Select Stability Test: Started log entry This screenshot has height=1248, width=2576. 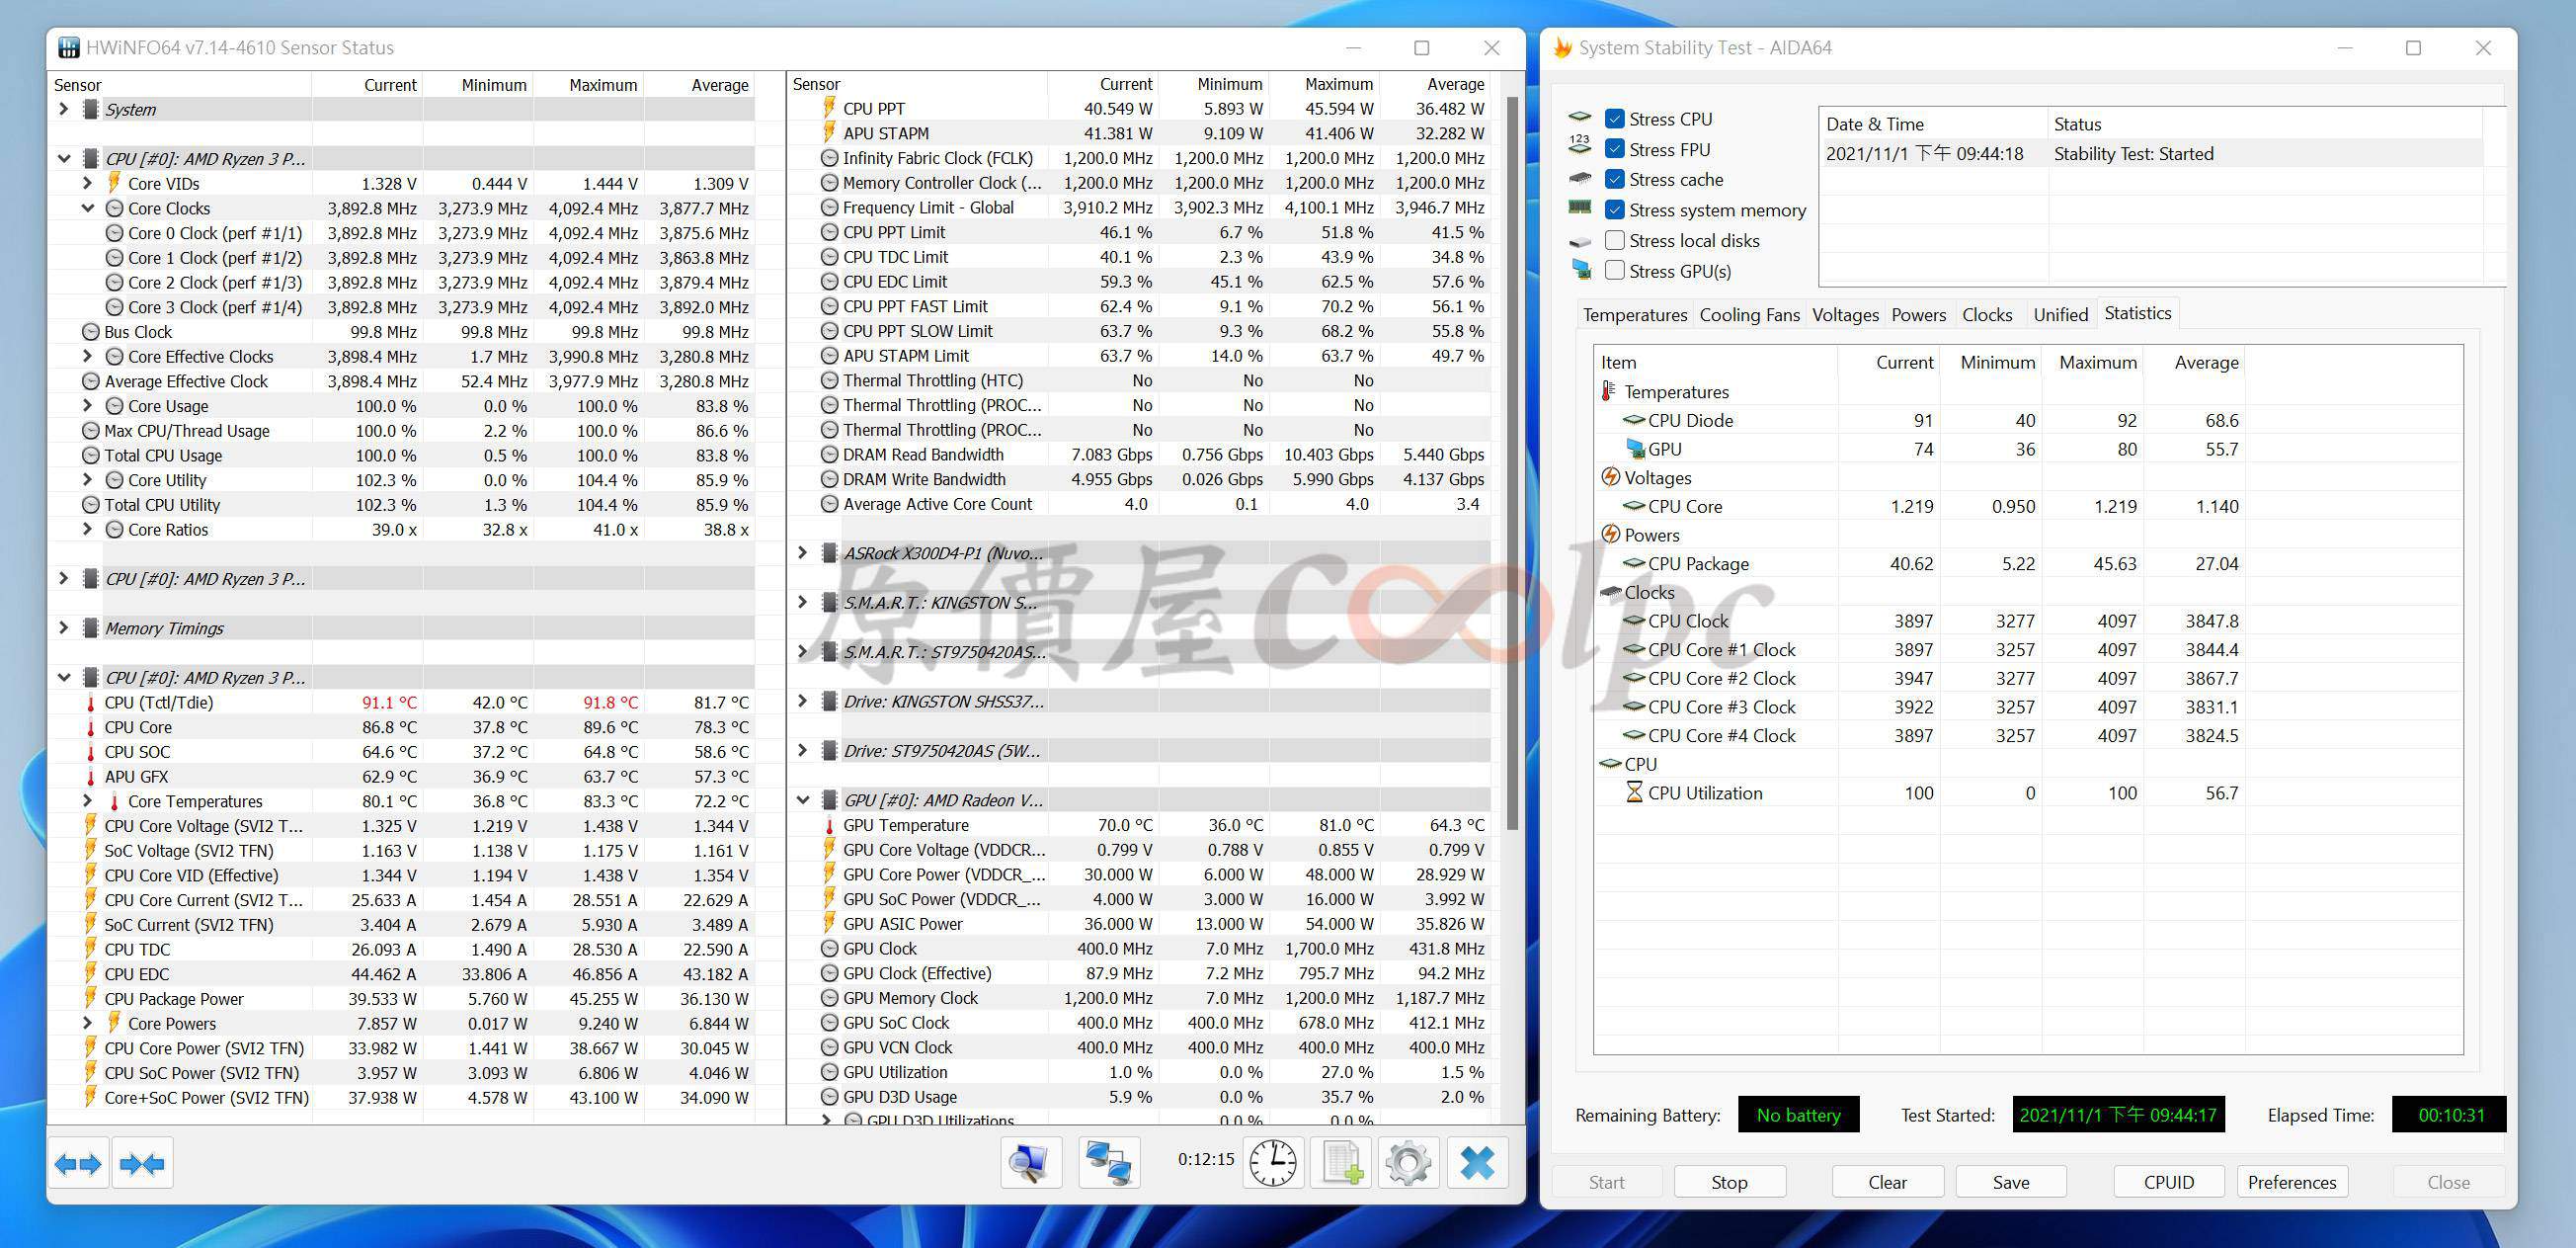click(2151, 154)
